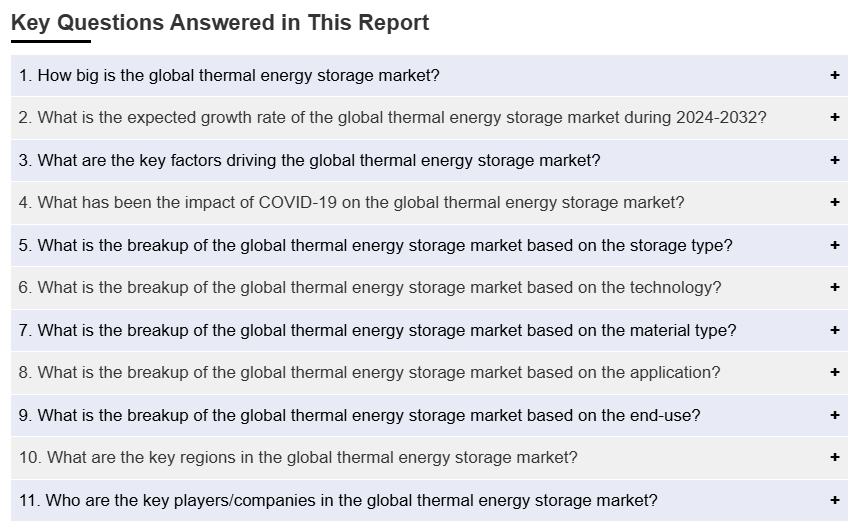Expand question 5 on storage type breakup
Image resolution: width=851 pixels, height=527 pixels.
(375, 245)
